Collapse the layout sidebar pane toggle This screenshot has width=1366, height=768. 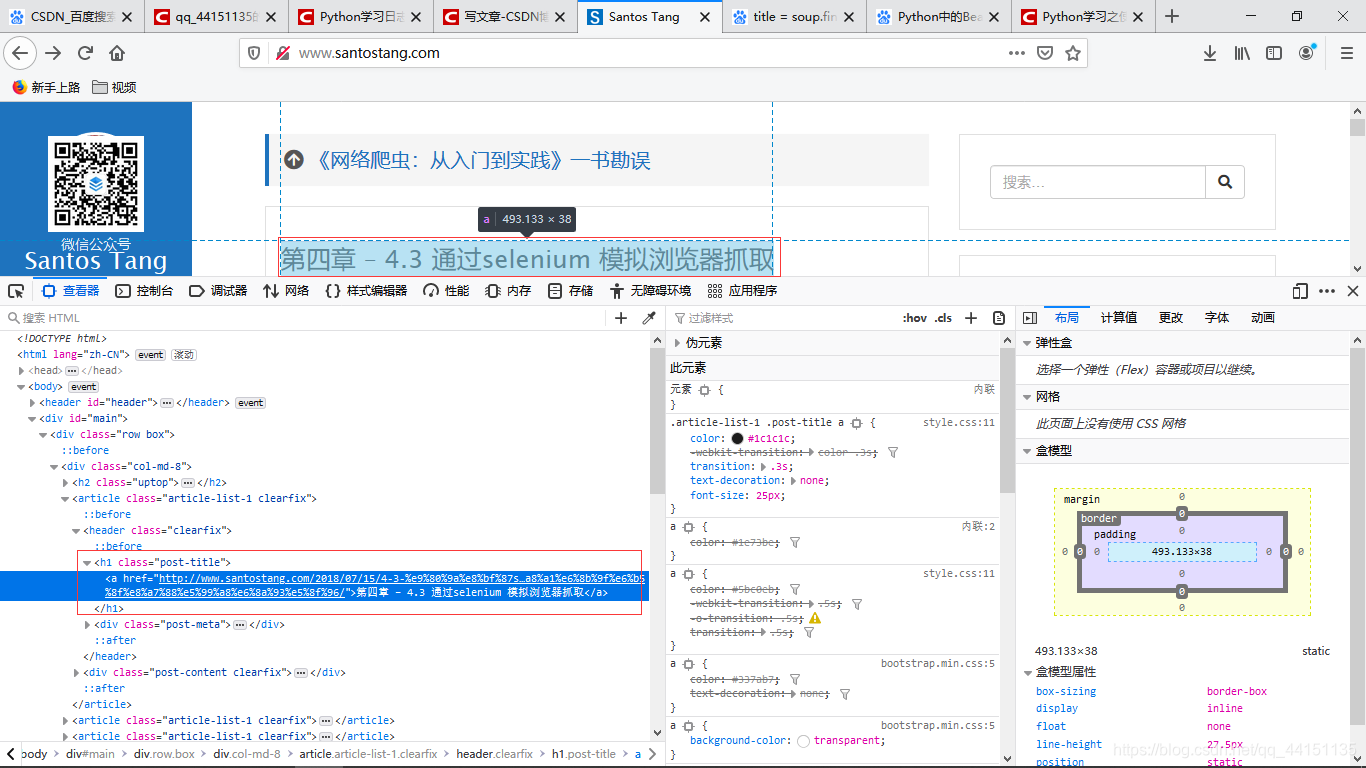click(x=1029, y=318)
